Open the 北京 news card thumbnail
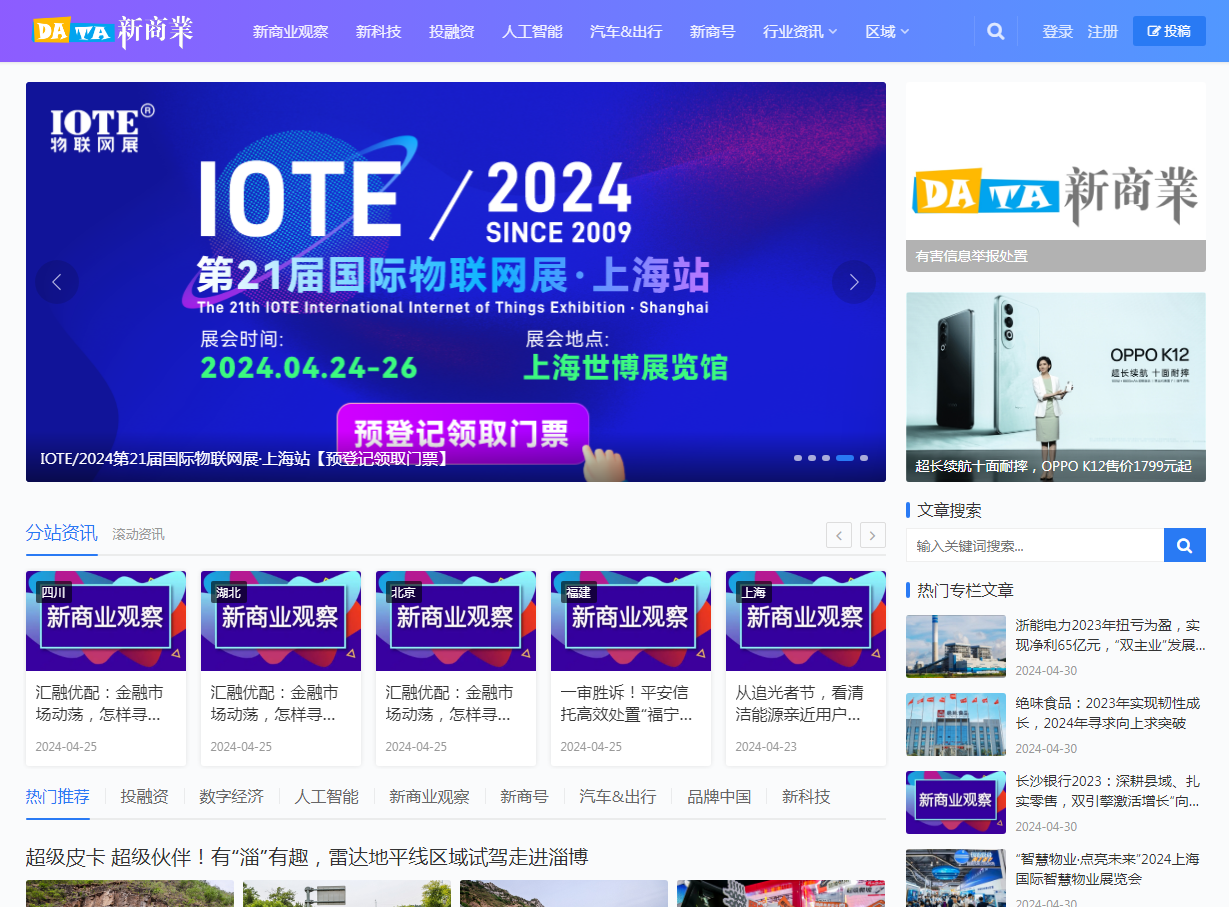 pos(456,621)
